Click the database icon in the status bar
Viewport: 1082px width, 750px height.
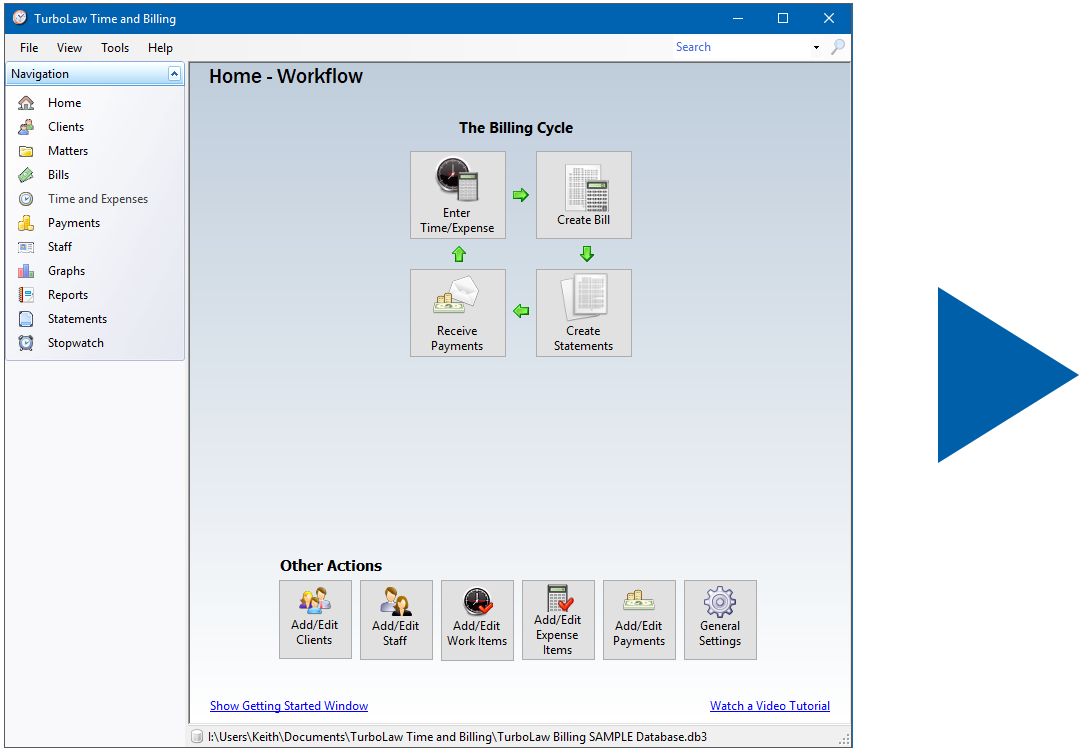coord(197,737)
